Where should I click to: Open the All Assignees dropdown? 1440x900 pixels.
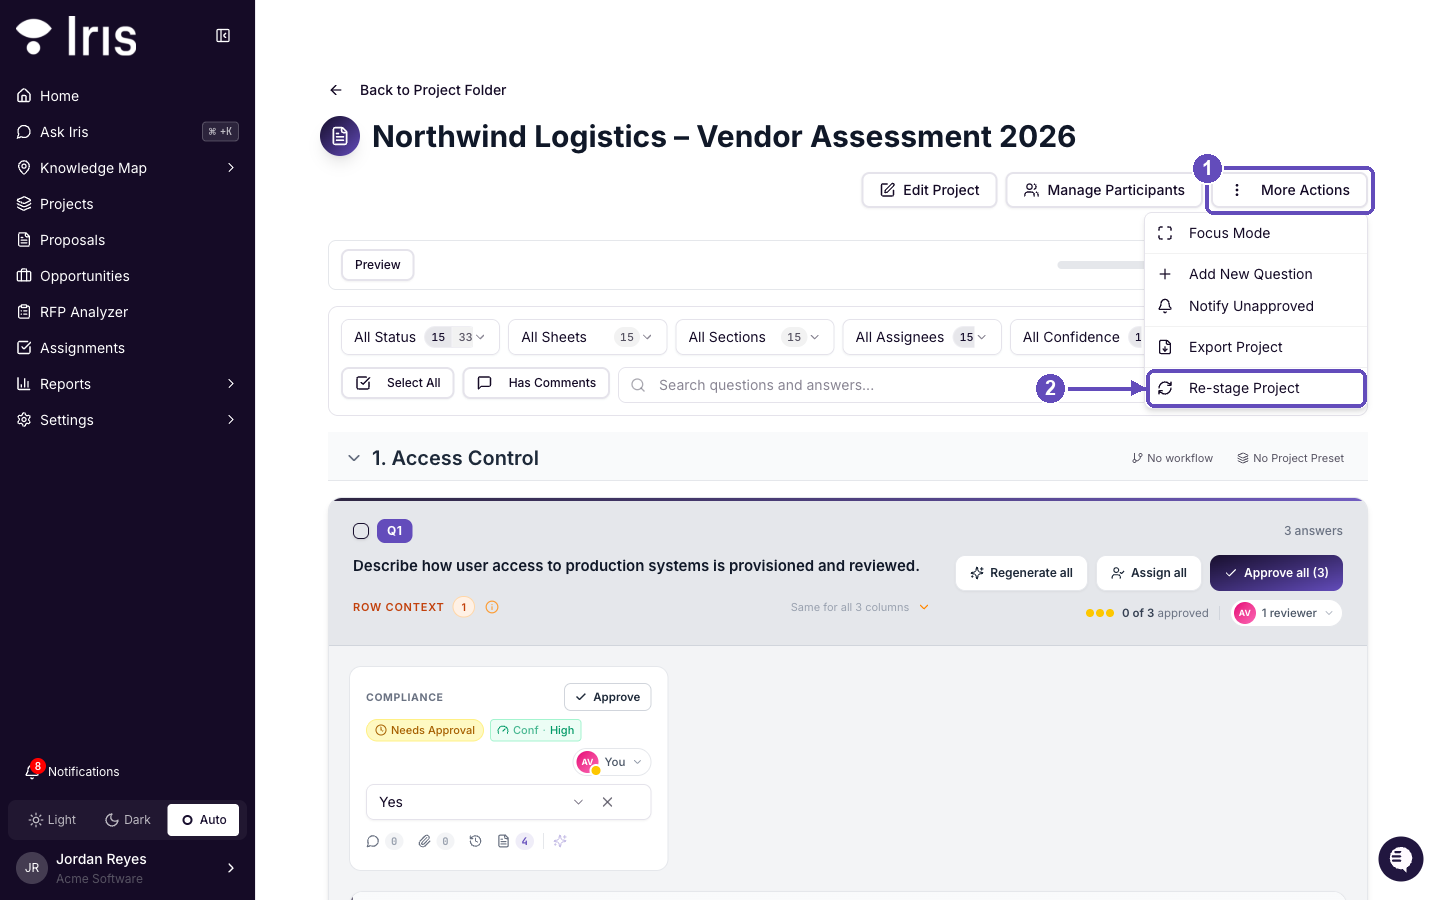(x=921, y=337)
